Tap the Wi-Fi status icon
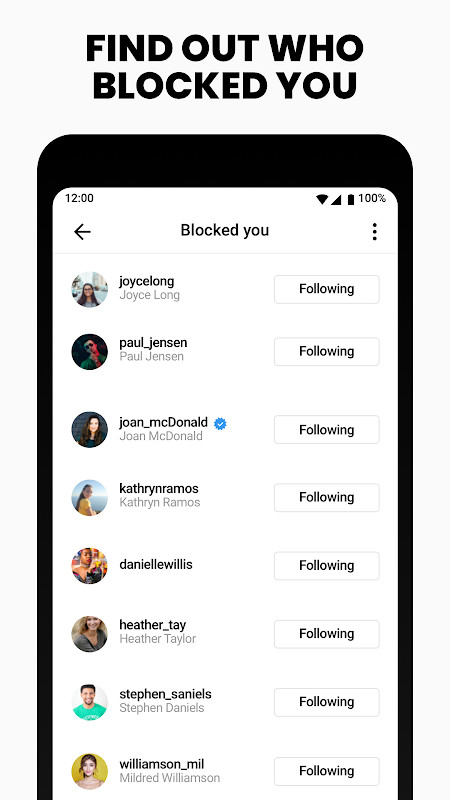This screenshot has width=450, height=800. (x=322, y=199)
